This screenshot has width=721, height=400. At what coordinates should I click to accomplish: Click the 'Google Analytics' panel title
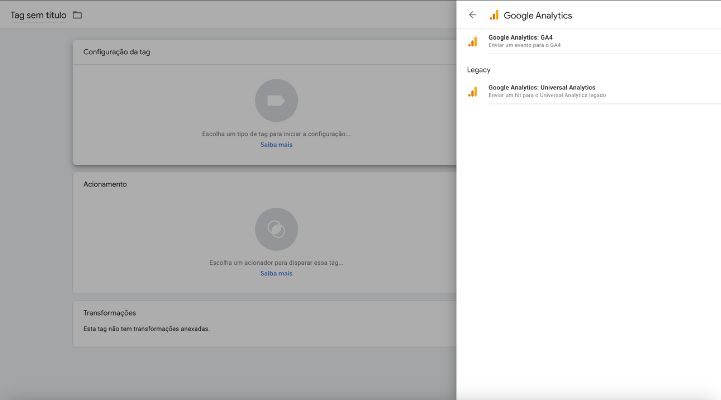(538, 15)
